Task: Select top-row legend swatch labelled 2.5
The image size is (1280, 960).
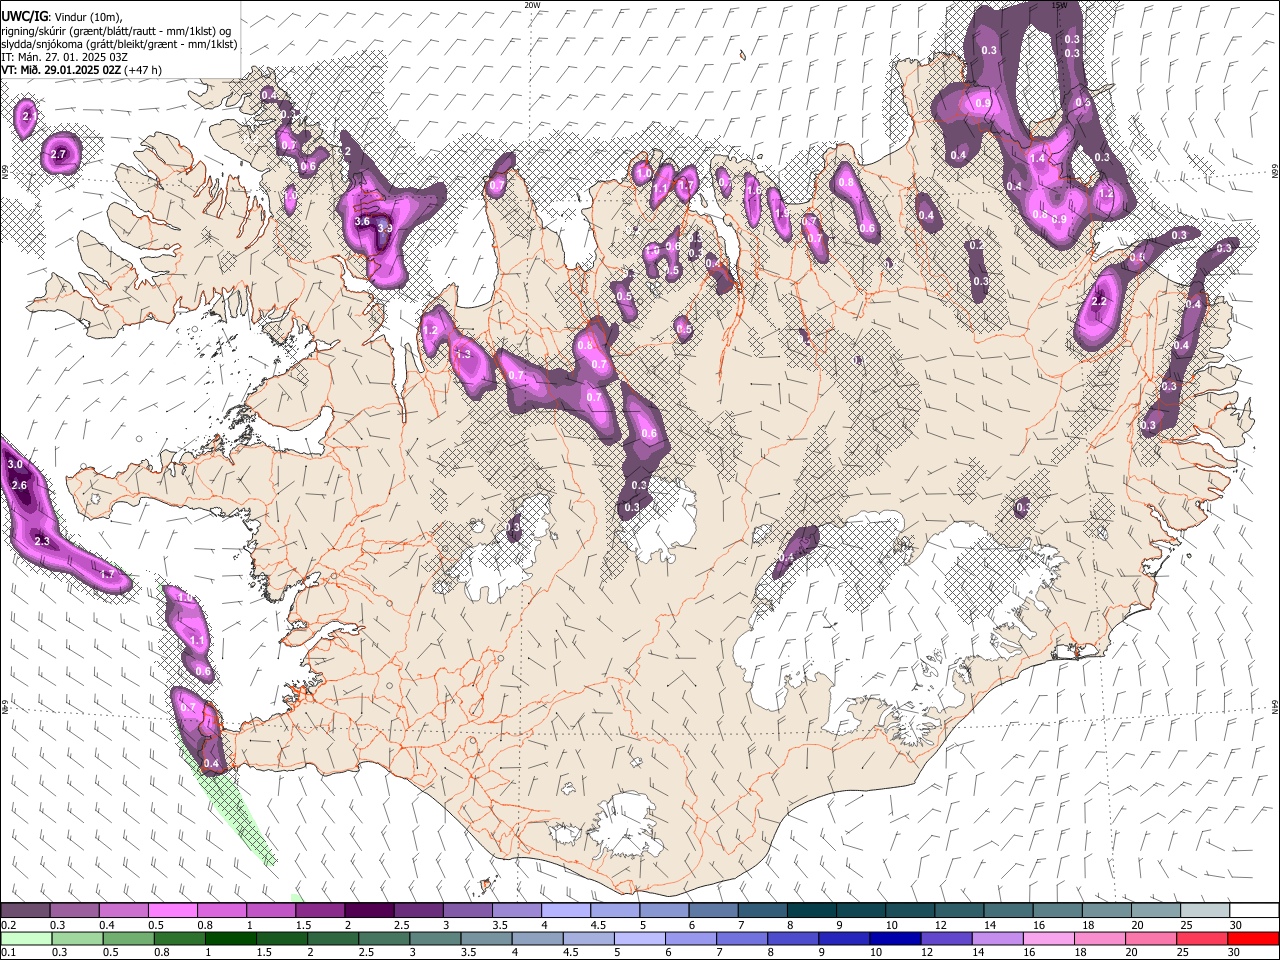Action: coord(418,911)
